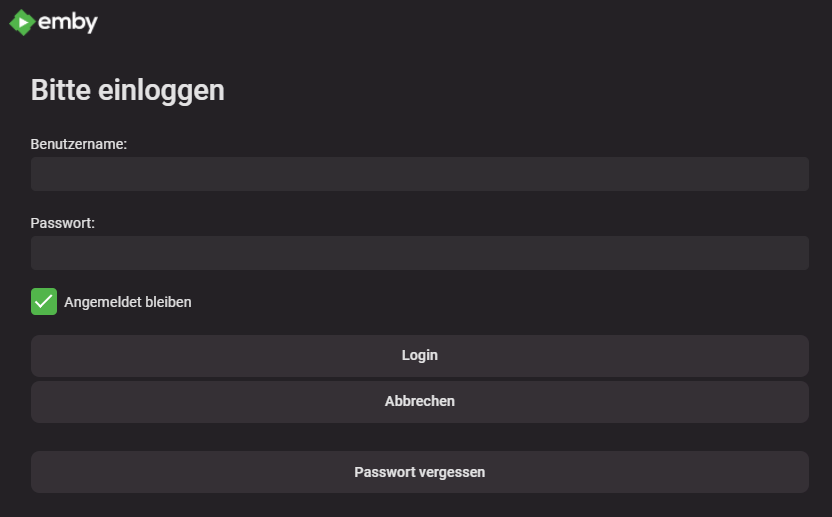Go home via the emby logo

(x=54, y=22)
